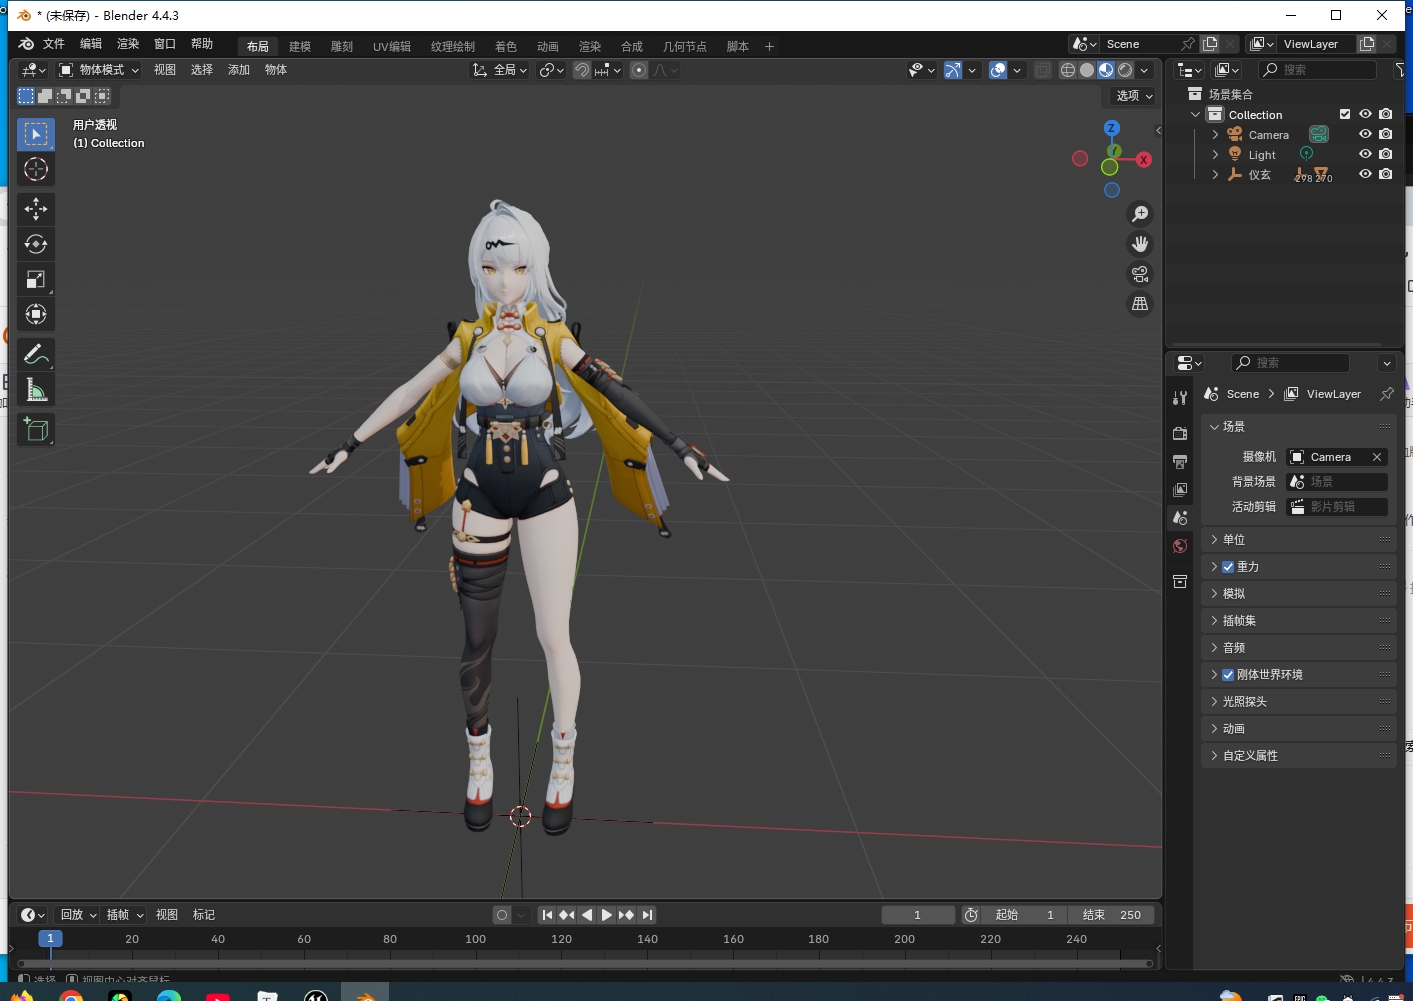Click the viewport pan hand icon
Image resolution: width=1413 pixels, height=1001 pixels.
coord(1140,244)
